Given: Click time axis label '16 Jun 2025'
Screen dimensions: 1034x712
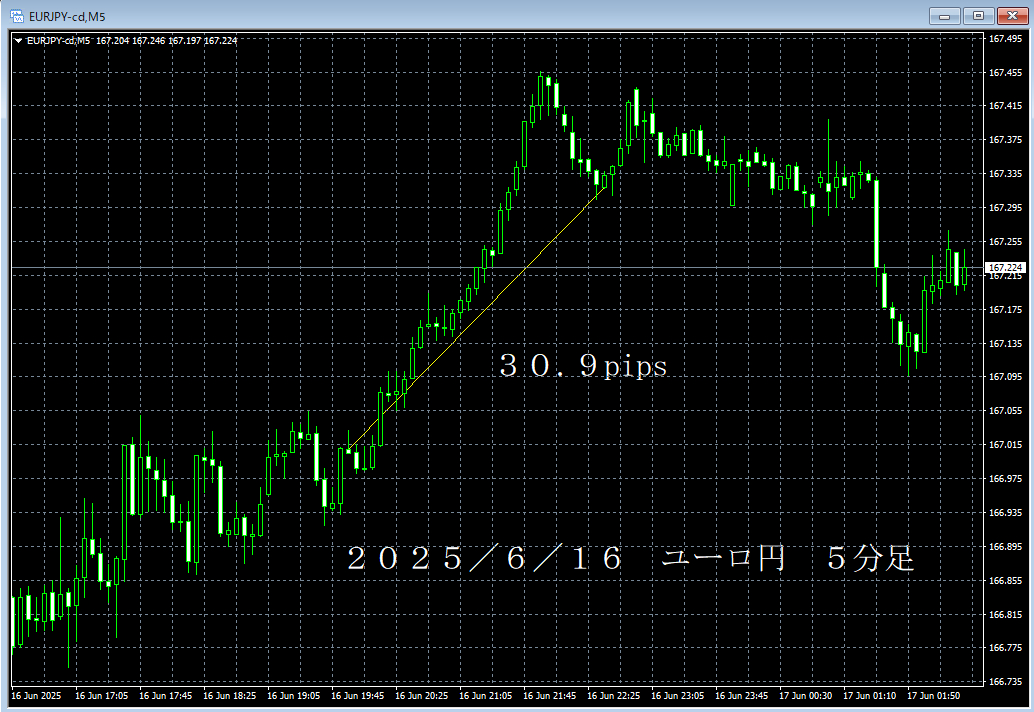Looking at the screenshot, I should tap(36, 696).
